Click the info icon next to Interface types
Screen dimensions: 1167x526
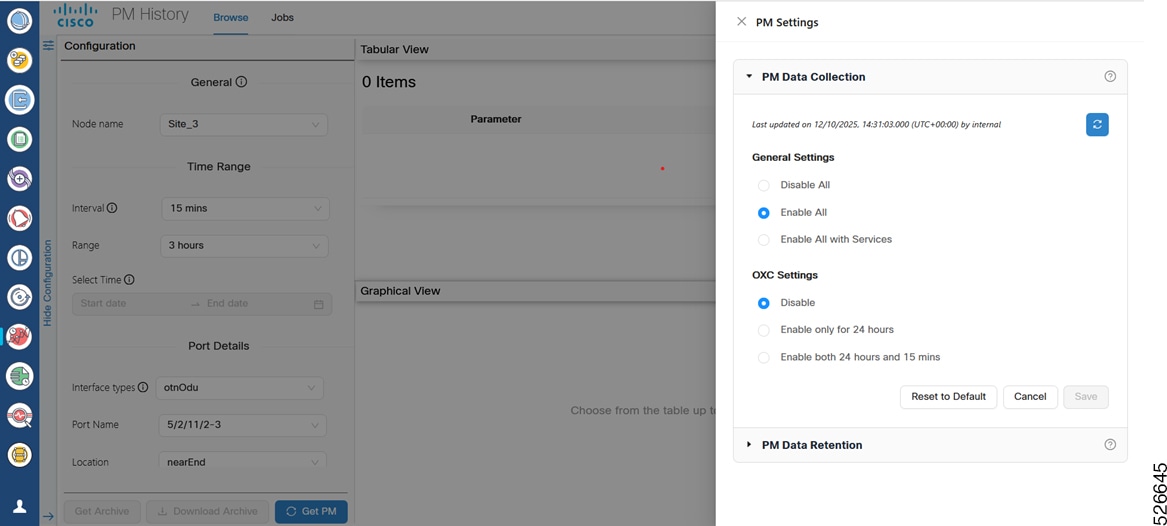coord(143,387)
